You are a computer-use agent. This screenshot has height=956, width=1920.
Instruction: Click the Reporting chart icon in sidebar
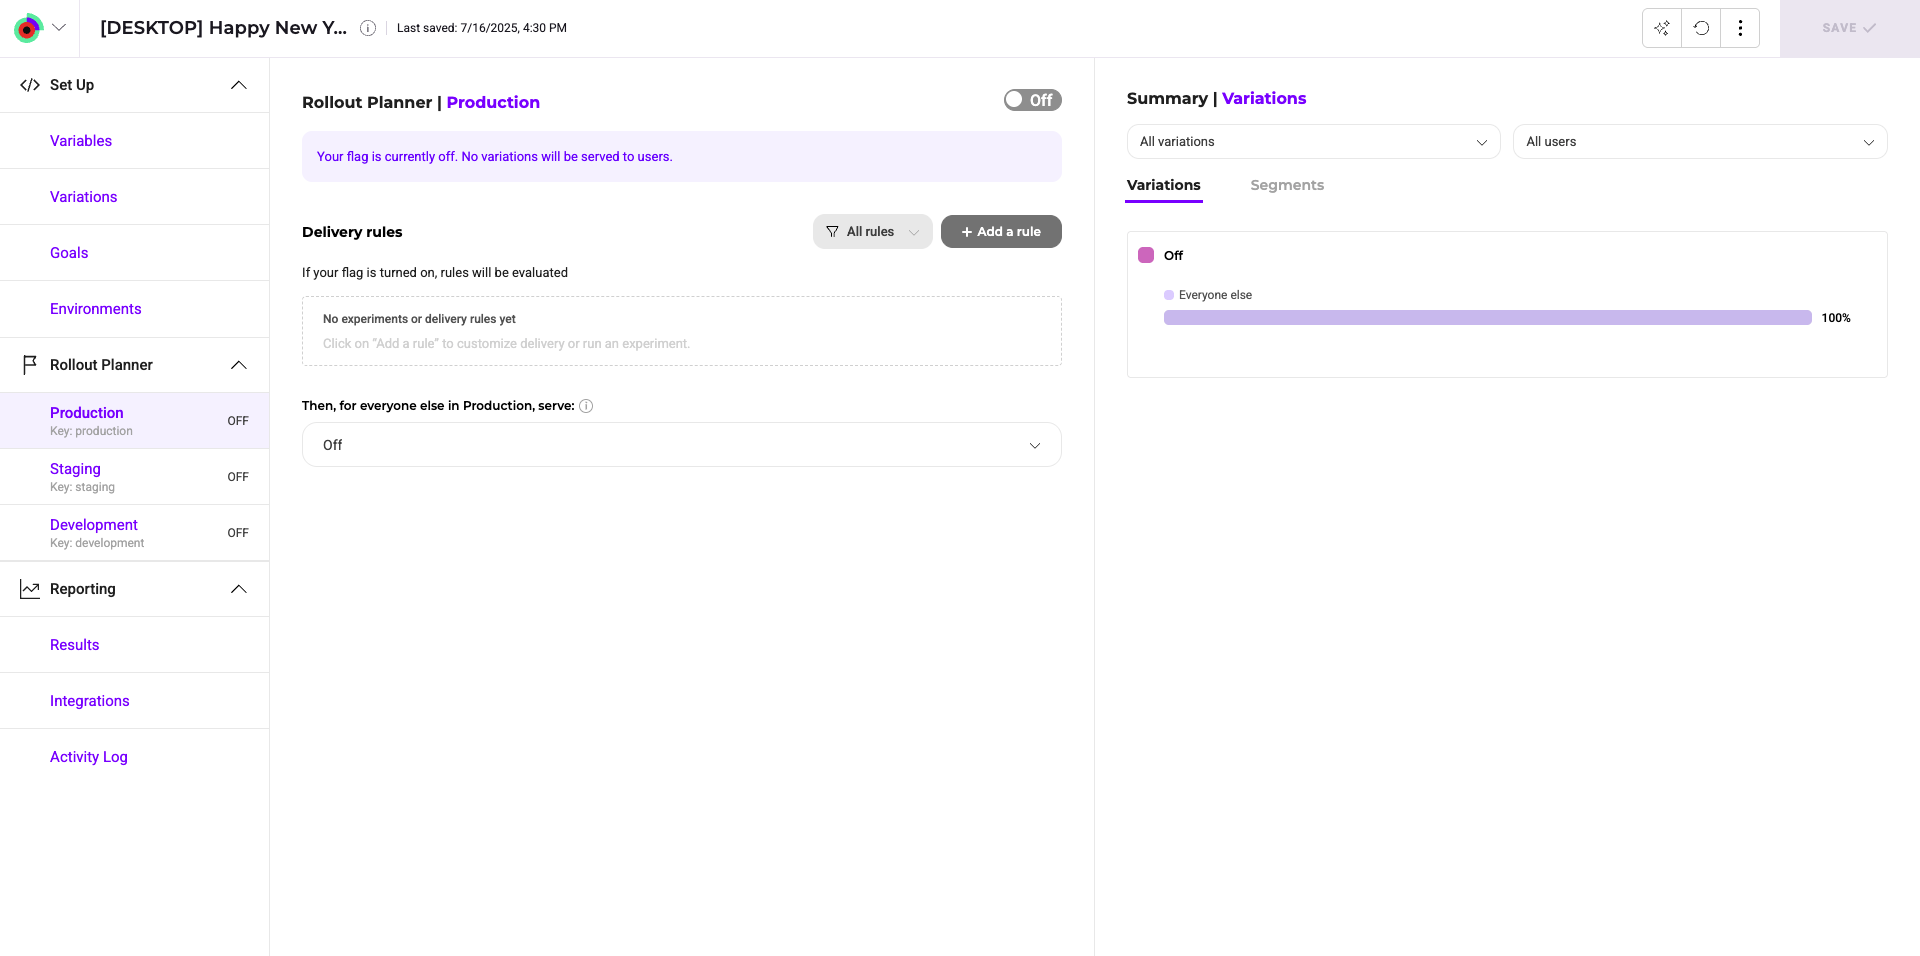[x=30, y=589]
